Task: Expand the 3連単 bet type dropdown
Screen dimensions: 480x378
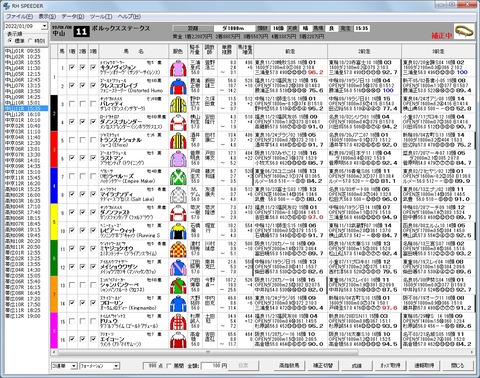Action: [74, 366]
